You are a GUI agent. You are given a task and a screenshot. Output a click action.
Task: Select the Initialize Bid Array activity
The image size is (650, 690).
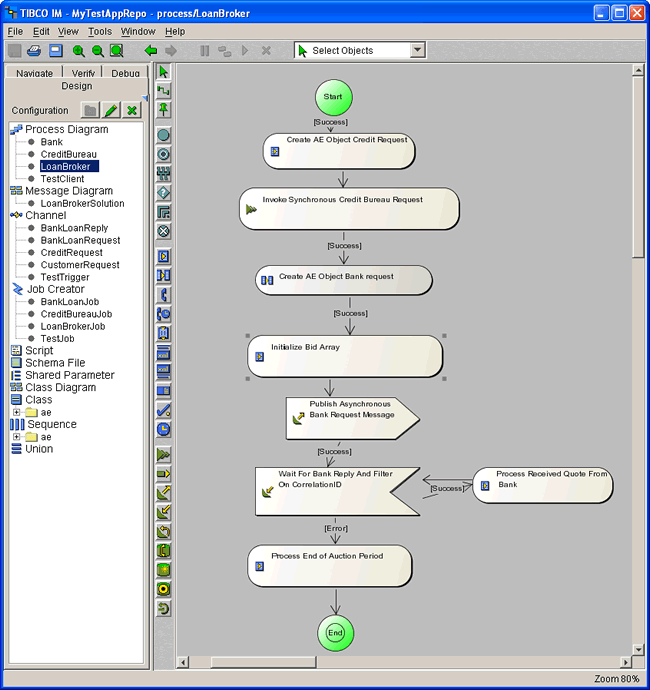click(x=345, y=356)
